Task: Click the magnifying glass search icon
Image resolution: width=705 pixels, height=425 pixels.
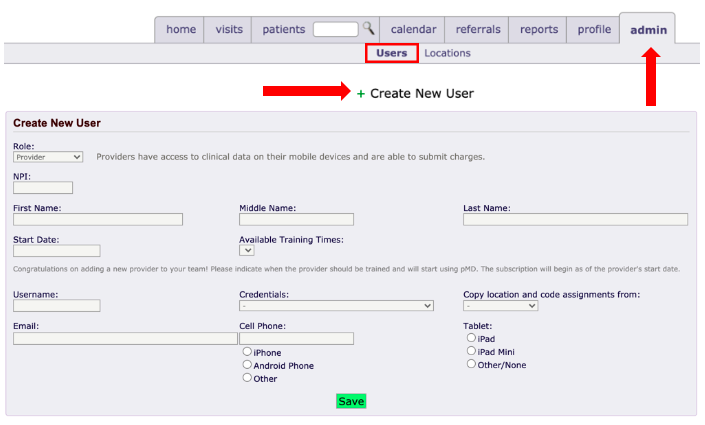Action: [x=369, y=28]
